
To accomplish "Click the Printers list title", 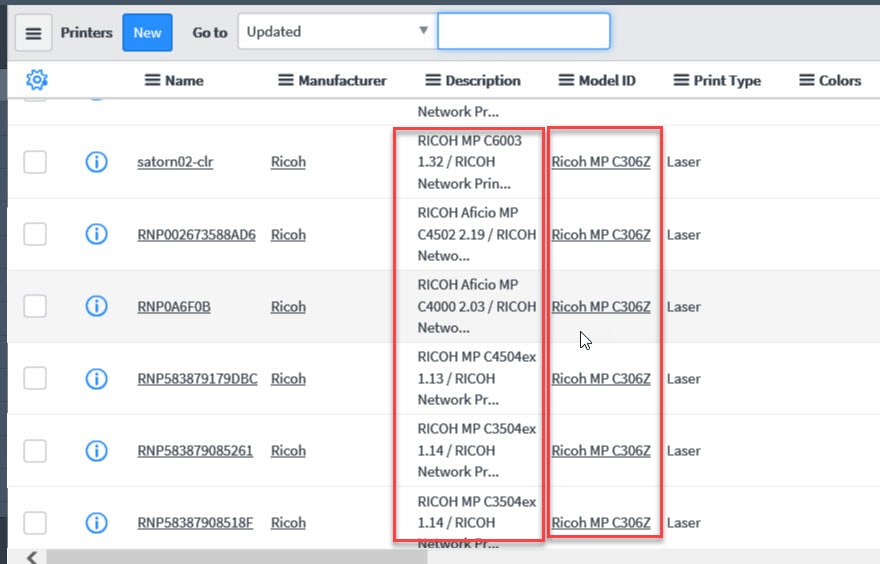I will pos(86,33).
